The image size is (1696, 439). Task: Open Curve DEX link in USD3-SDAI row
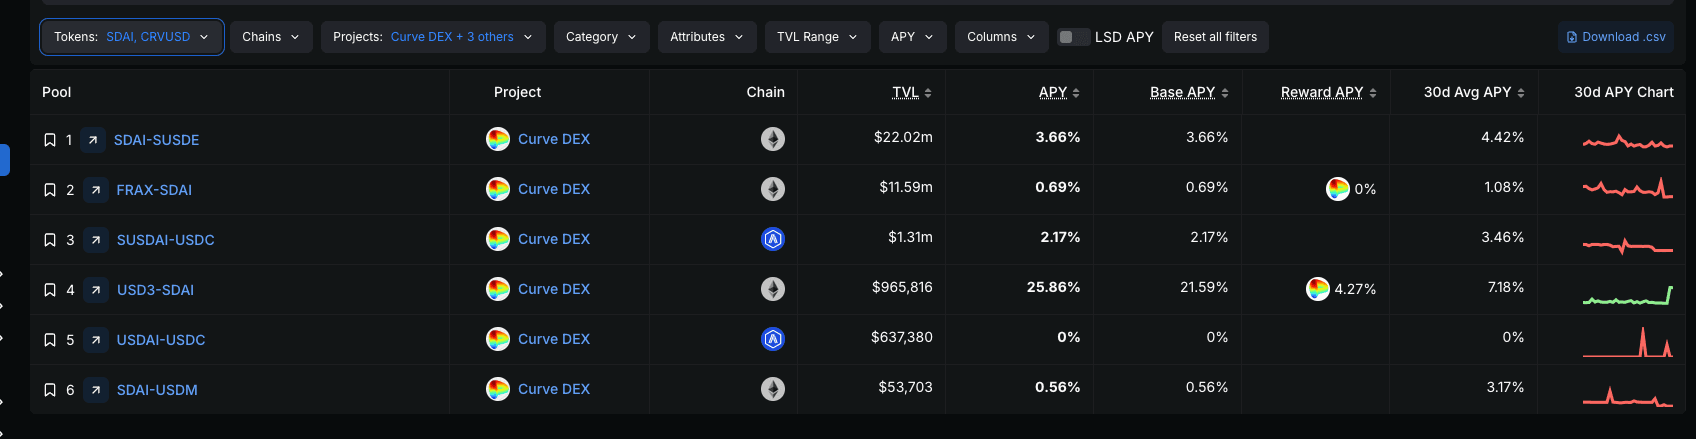coord(554,289)
